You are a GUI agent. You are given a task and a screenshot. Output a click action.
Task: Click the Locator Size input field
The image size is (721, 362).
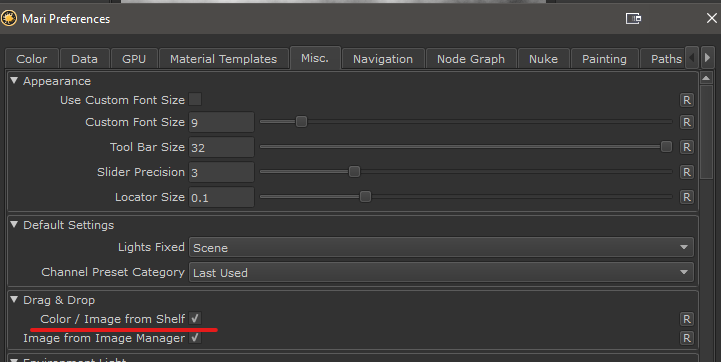coord(221,197)
